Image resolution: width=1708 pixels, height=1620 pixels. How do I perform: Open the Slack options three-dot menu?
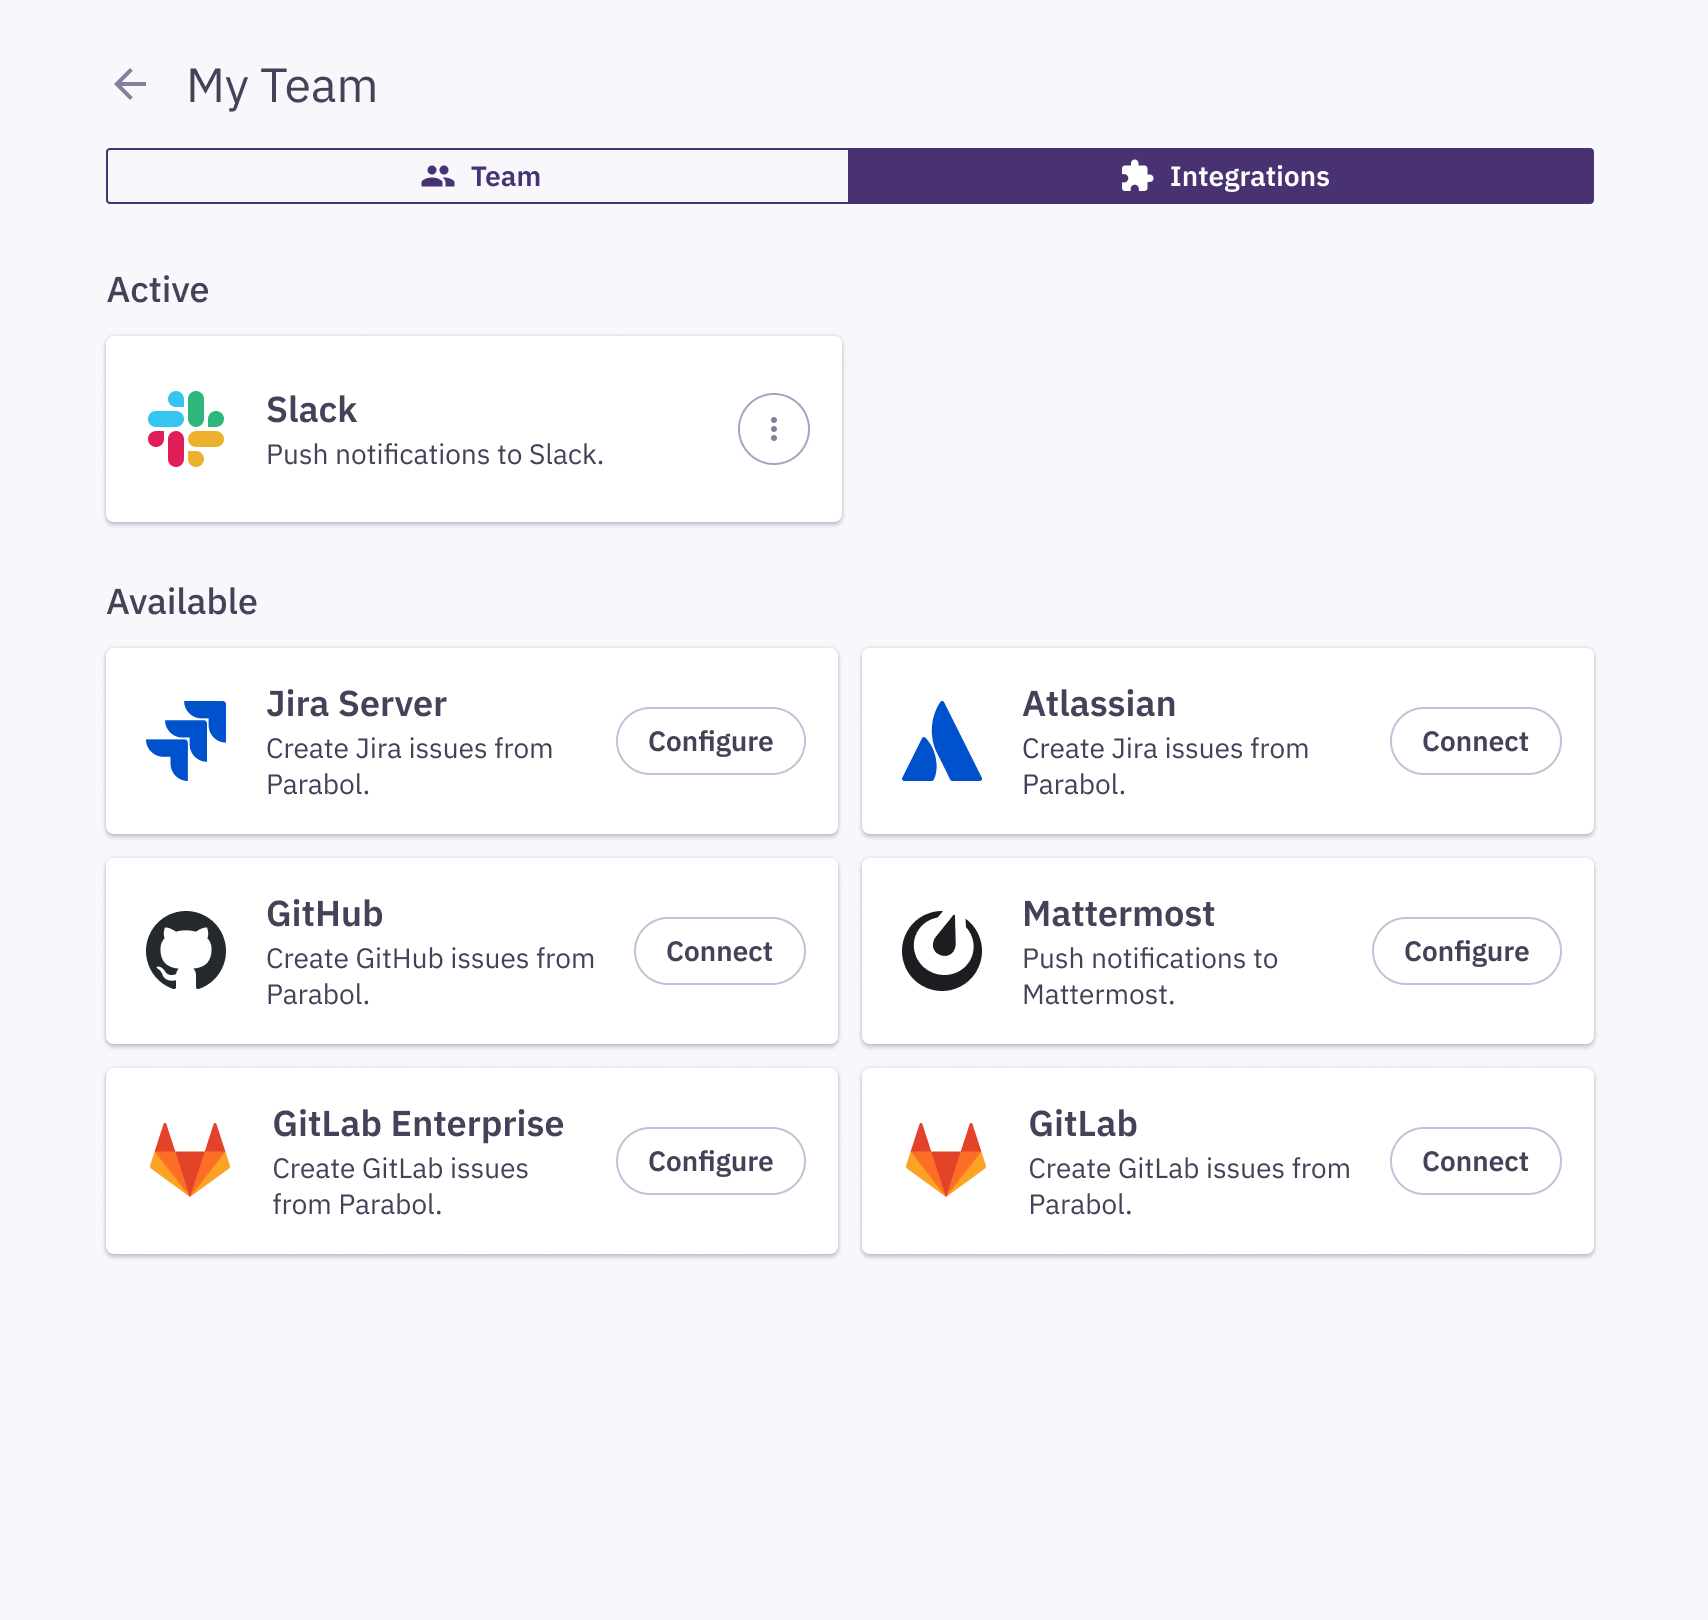pos(772,428)
